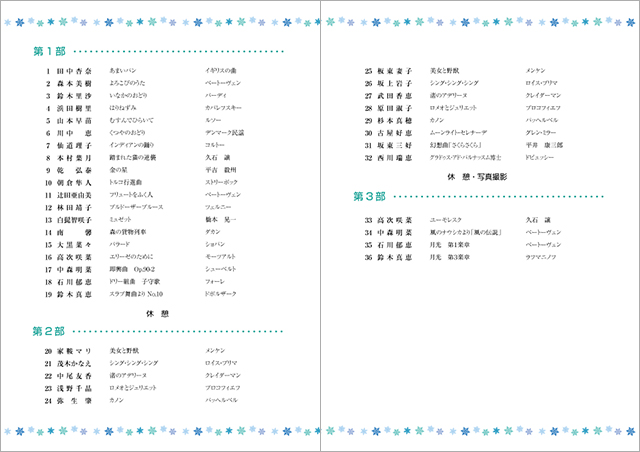Image resolution: width=640 pixels, height=452 pixels.
Task: Select the composer 'デンマーク民謡'
Action: [x=224, y=133]
